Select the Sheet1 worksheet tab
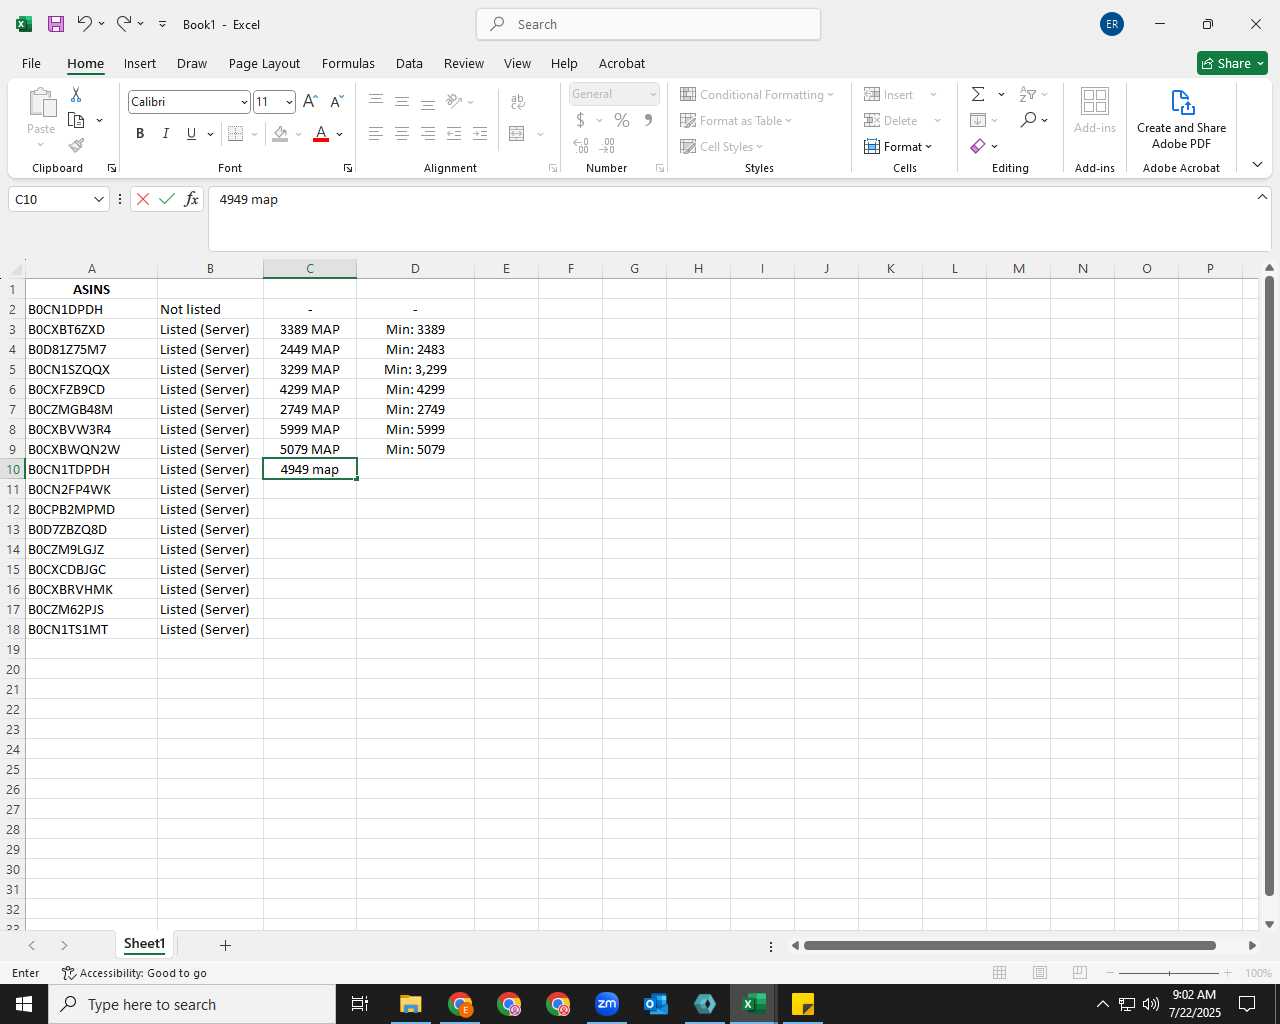Image resolution: width=1280 pixels, height=1024 pixels. coord(144,944)
